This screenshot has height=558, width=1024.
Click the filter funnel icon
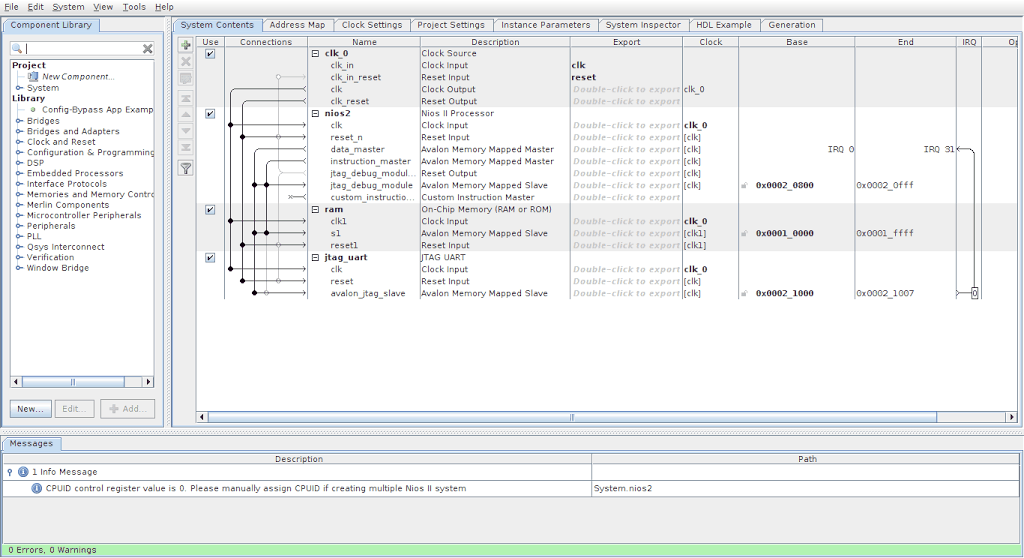(185, 168)
